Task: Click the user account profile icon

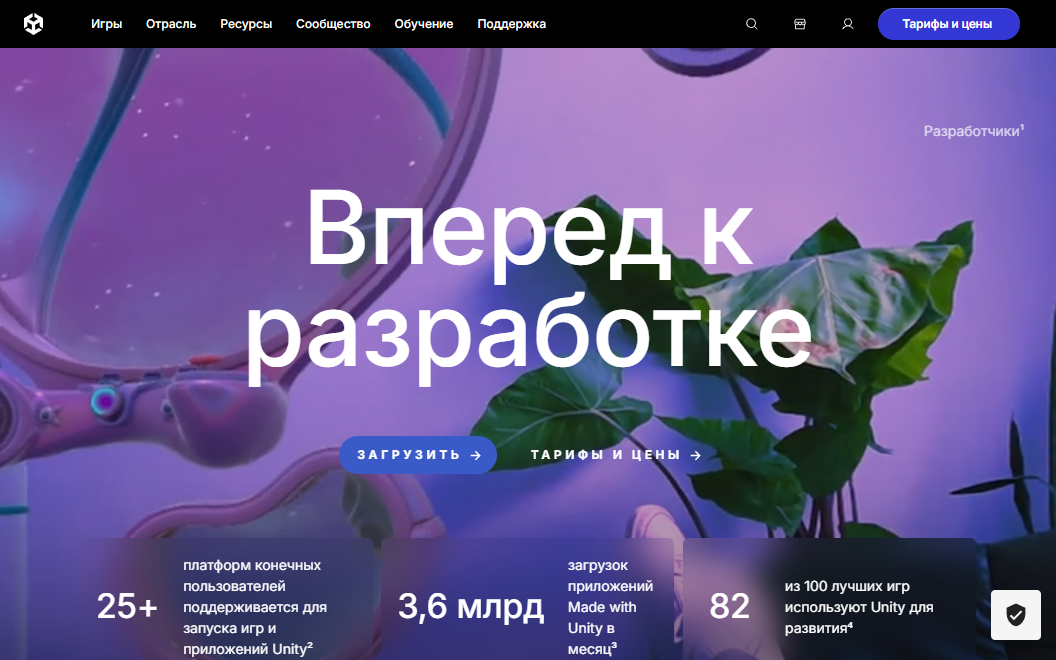Action: point(848,24)
